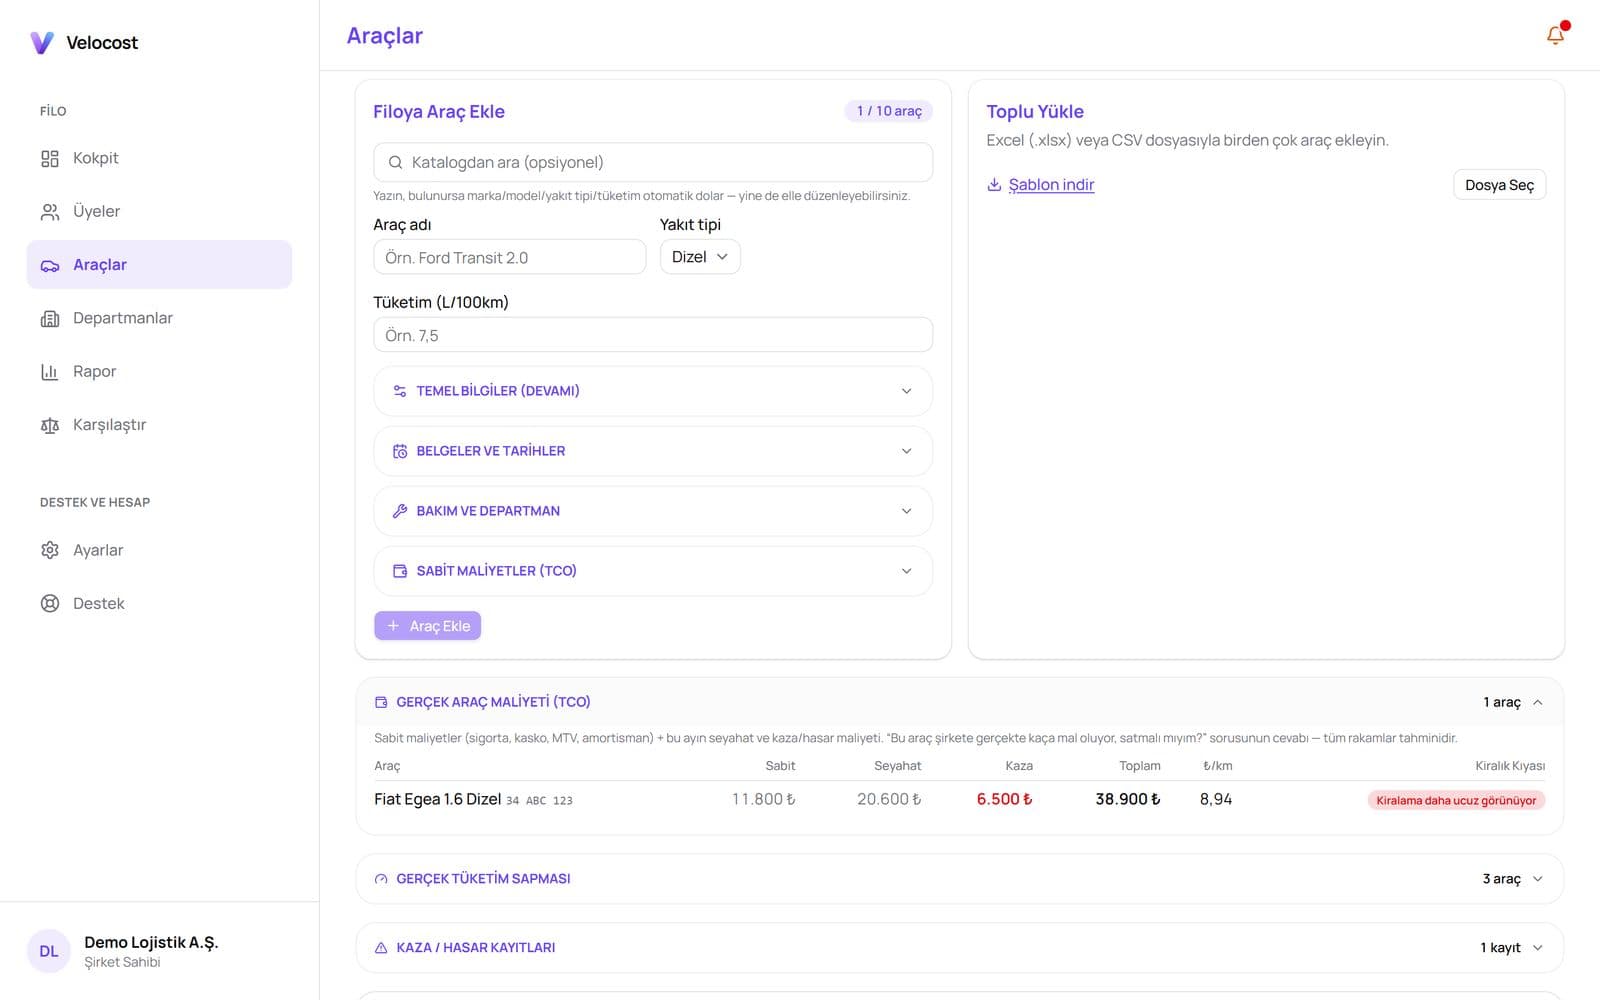This screenshot has width=1600, height=1000.
Task: Expand the Kaza / Hasar Kayıtları panel
Action: coord(959,947)
